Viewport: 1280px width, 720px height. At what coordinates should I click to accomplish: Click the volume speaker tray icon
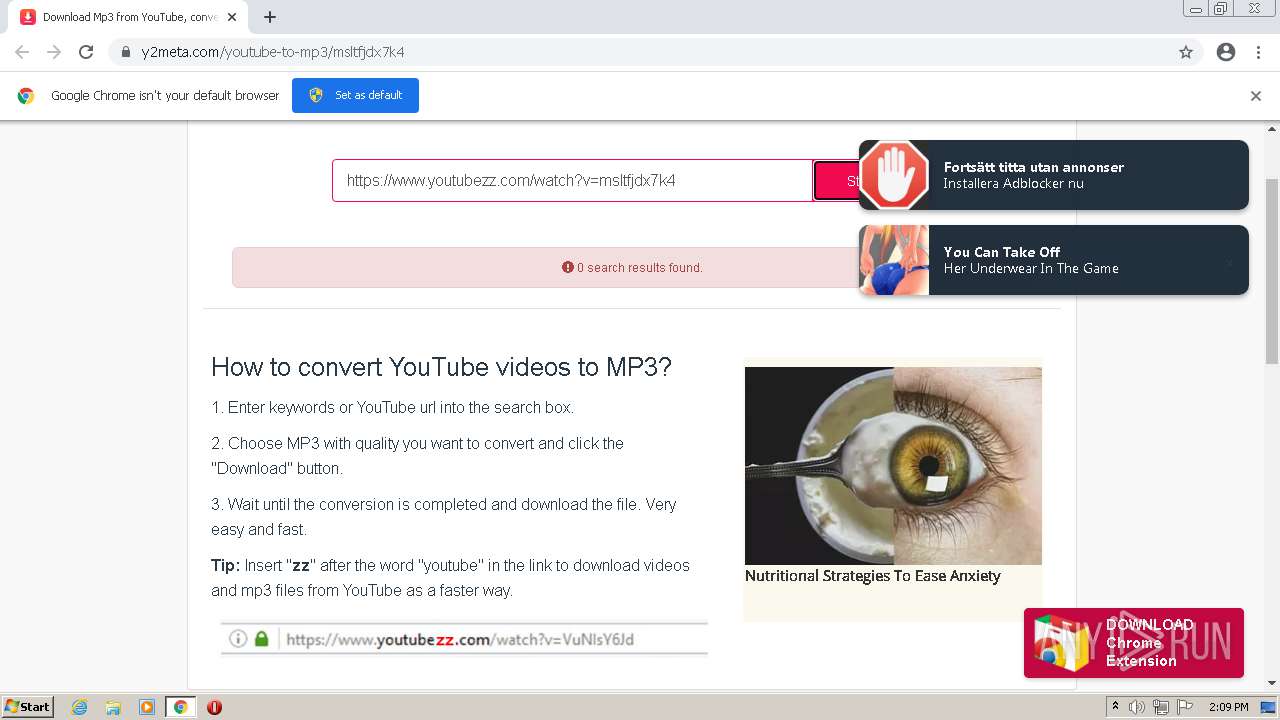click(1138, 707)
